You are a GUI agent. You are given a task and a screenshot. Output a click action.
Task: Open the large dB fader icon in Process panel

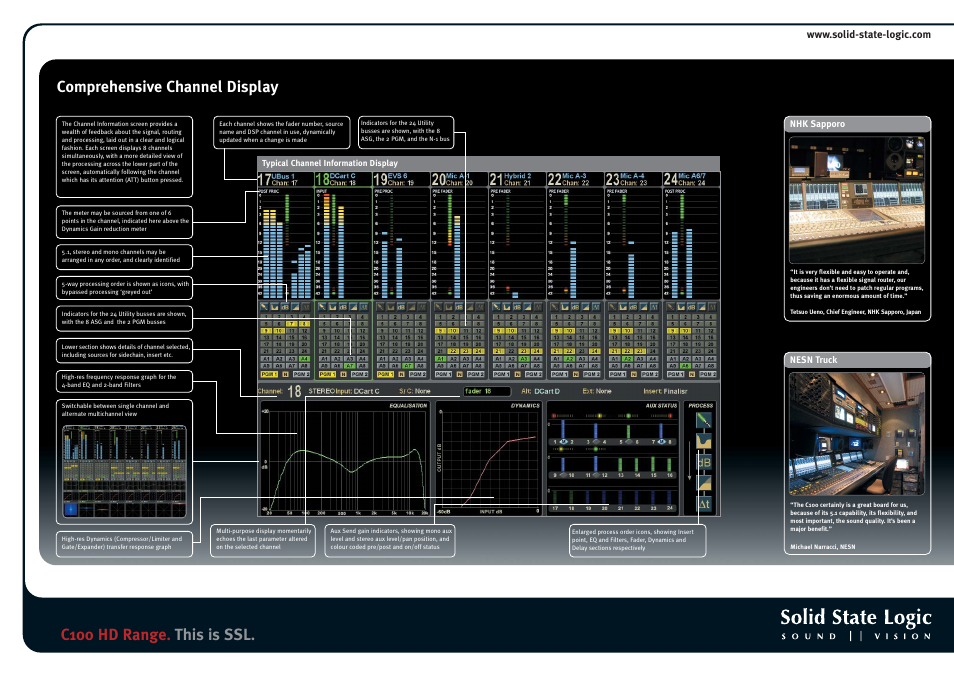(x=704, y=462)
